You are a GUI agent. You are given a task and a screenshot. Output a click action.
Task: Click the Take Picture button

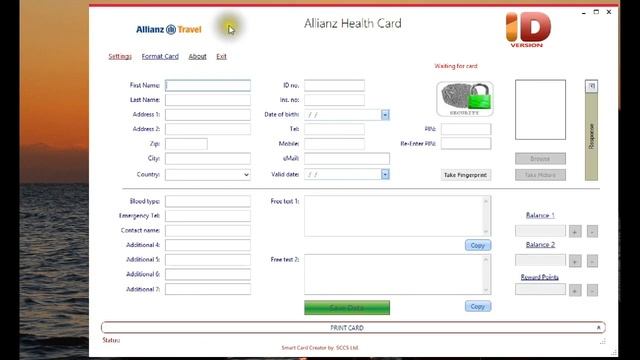pos(540,175)
